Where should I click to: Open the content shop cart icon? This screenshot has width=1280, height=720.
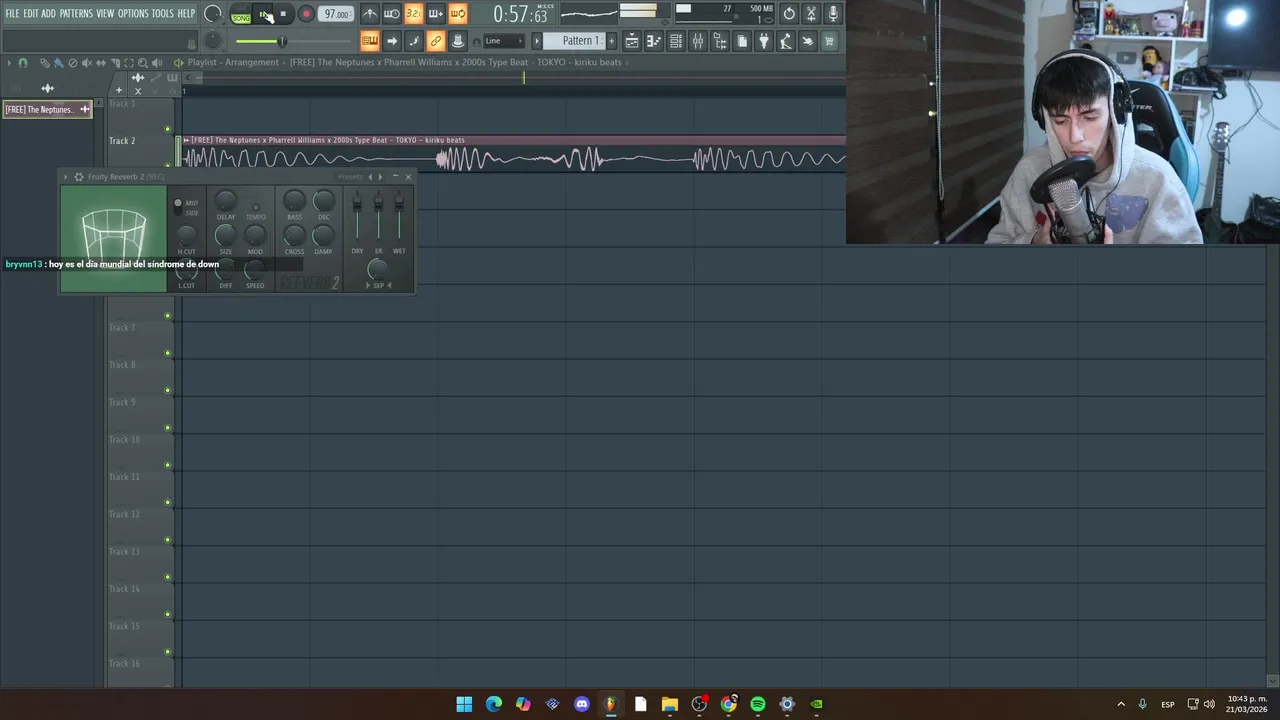tap(829, 41)
